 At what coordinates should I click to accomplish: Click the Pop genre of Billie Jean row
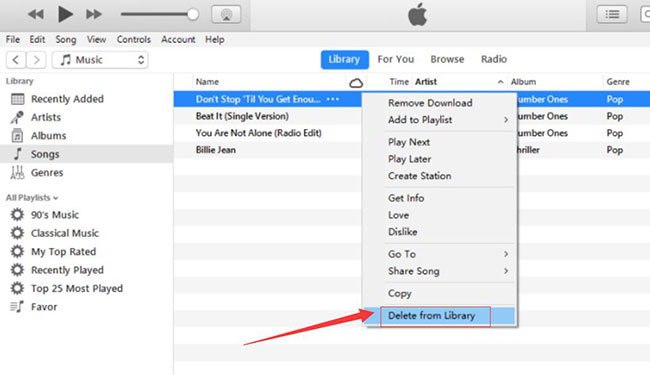(615, 150)
